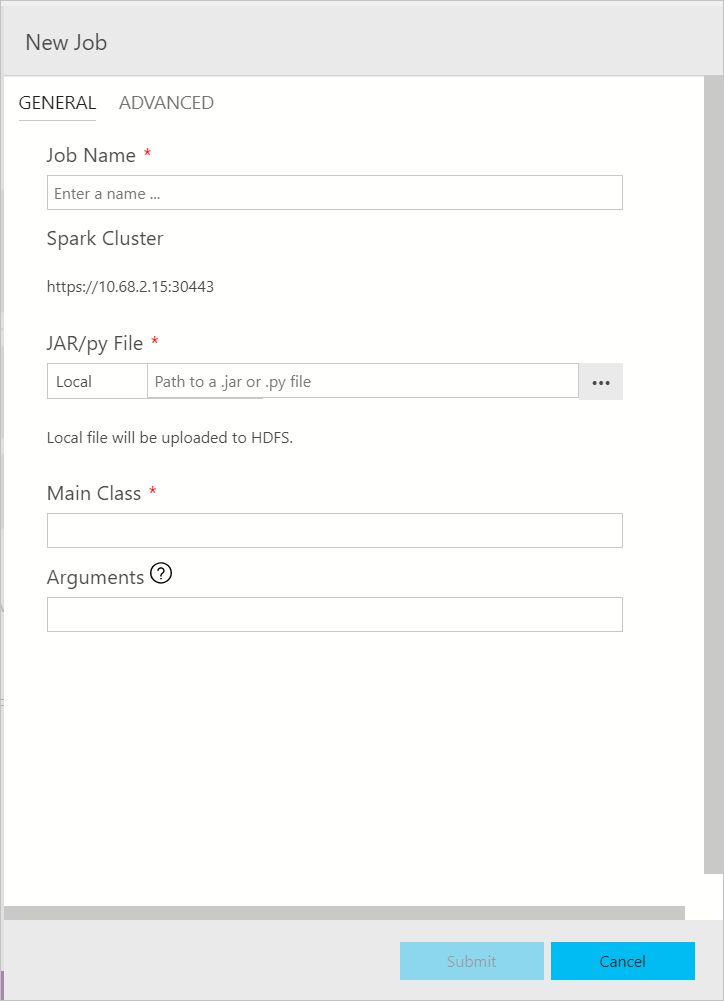
Task: Switch to the ADVANCED tab
Action: pos(166,102)
